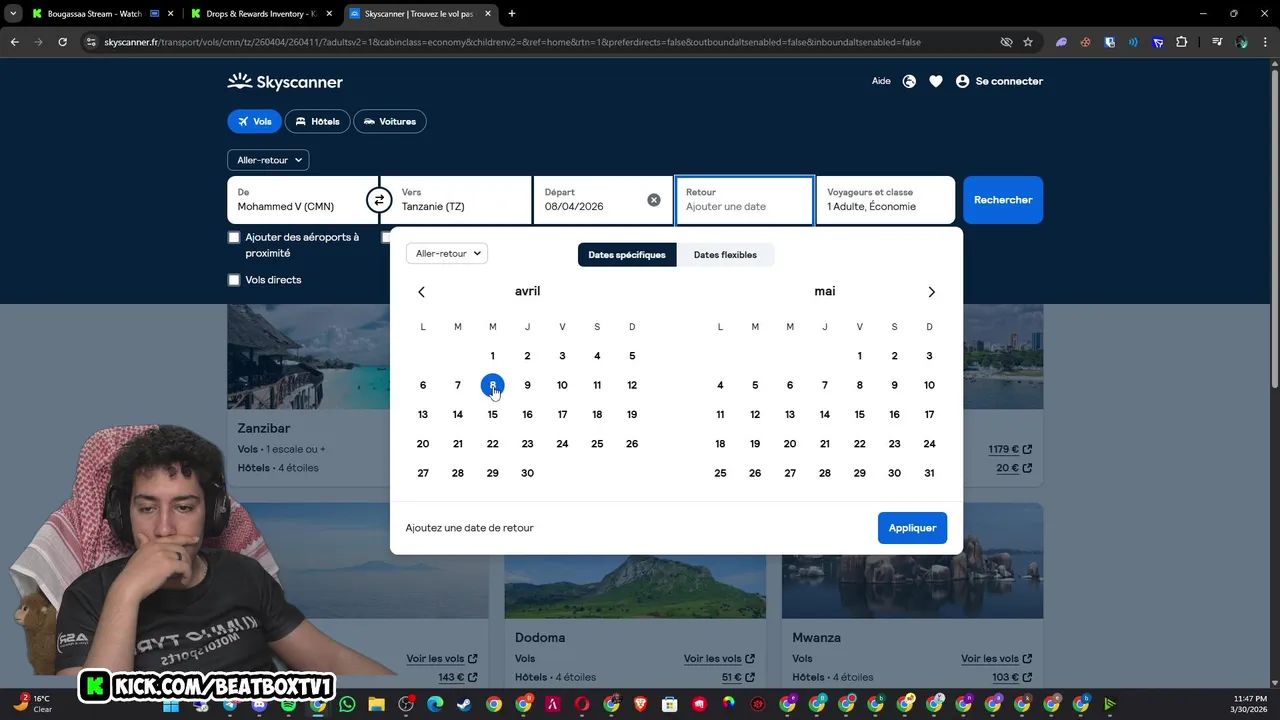Image resolution: width=1280 pixels, height=720 pixels.
Task: Click the Appliquer button
Action: (912, 528)
